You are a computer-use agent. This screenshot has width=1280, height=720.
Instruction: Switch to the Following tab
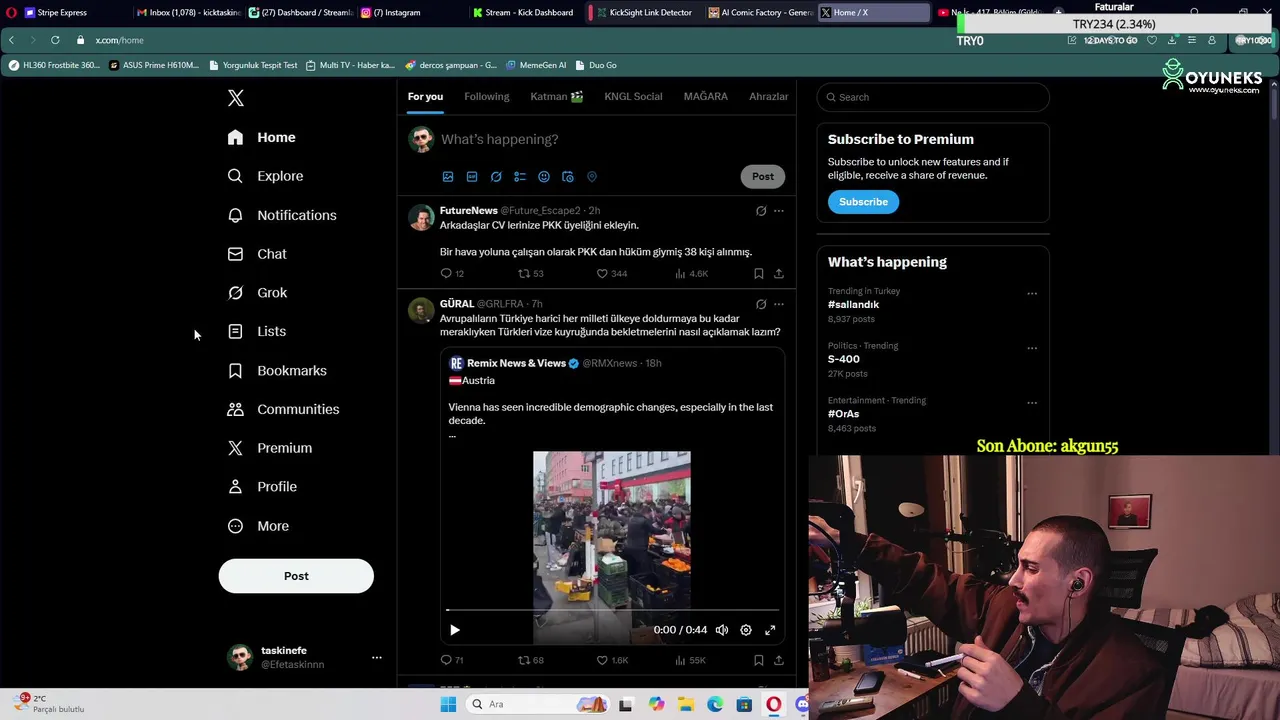coord(487,97)
